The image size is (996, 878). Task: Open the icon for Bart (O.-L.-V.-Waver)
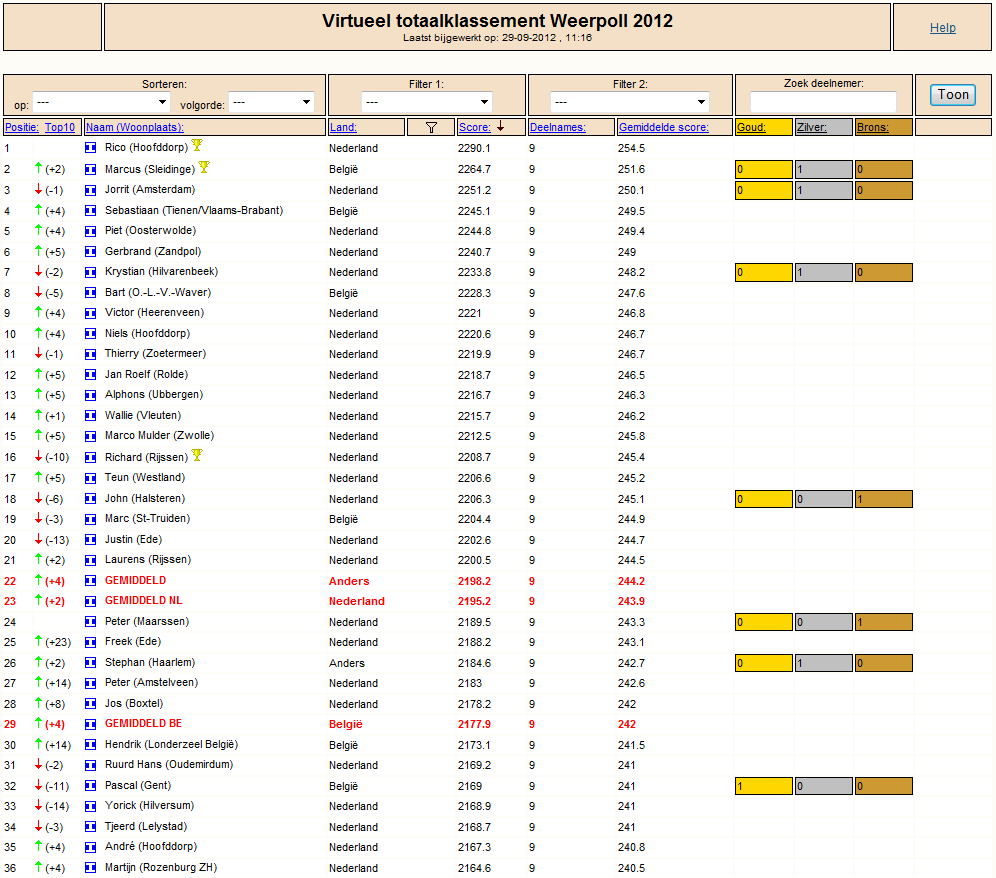point(91,293)
